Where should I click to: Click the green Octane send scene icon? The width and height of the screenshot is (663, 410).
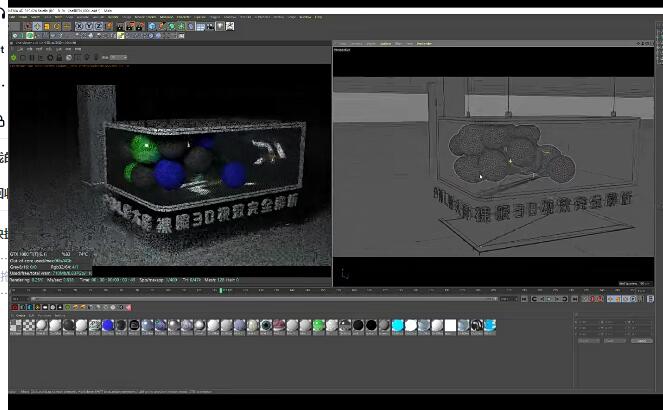pyautogui.click(x=14, y=58)
